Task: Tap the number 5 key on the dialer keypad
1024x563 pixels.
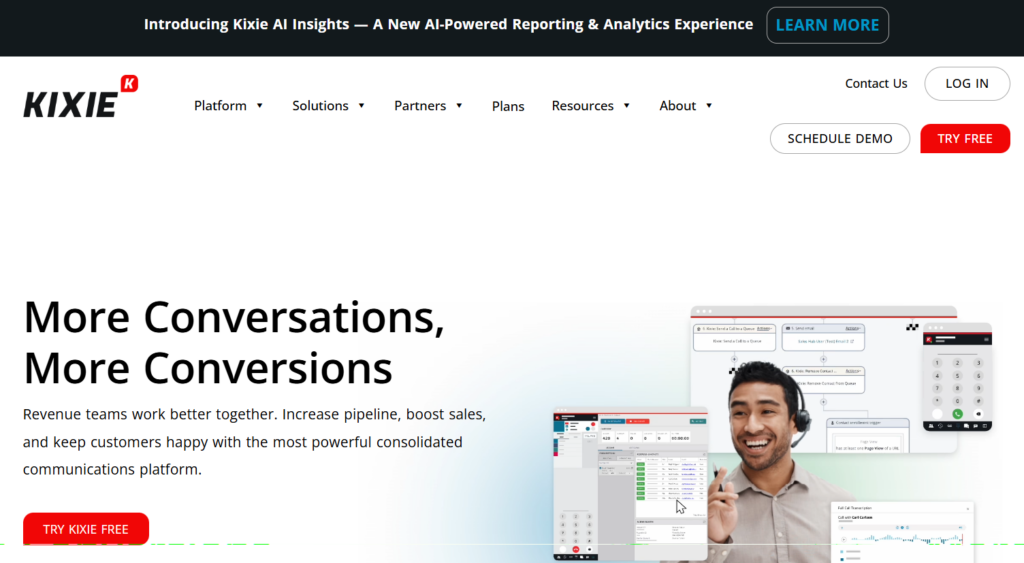Action: (957, 376)
